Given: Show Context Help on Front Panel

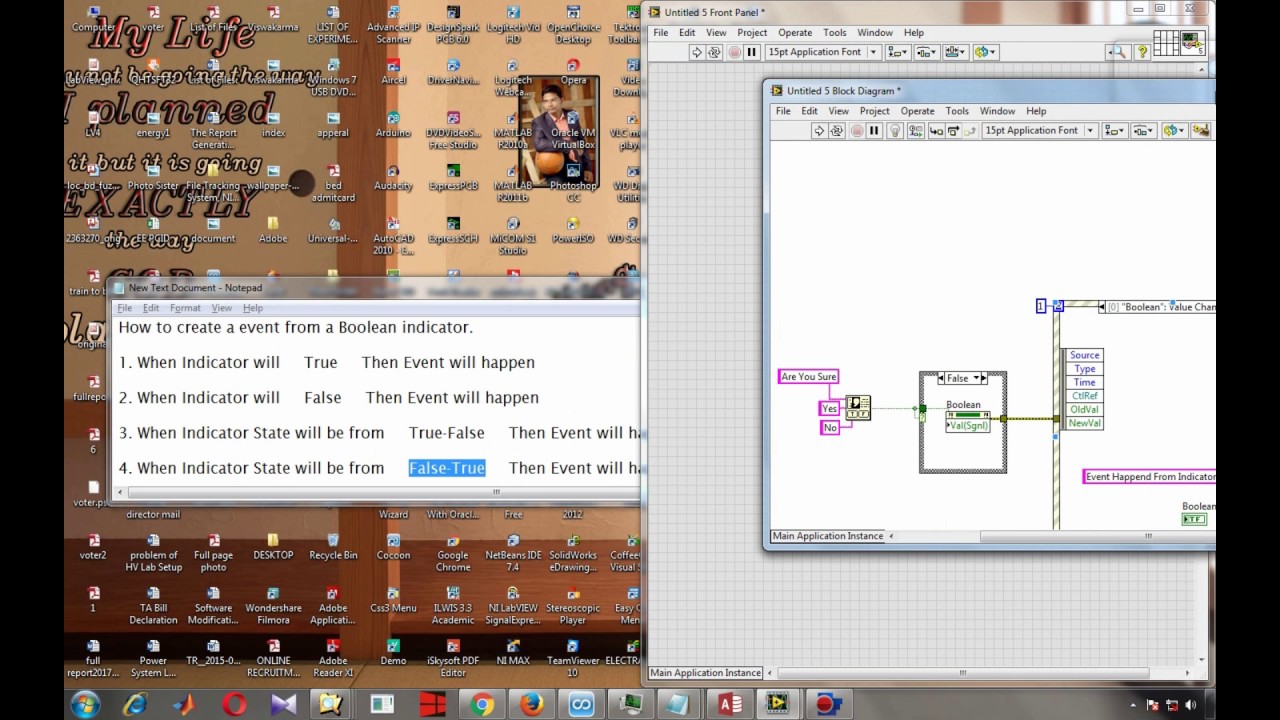Looking at the screenshot, I should (x=1142, y=52).
